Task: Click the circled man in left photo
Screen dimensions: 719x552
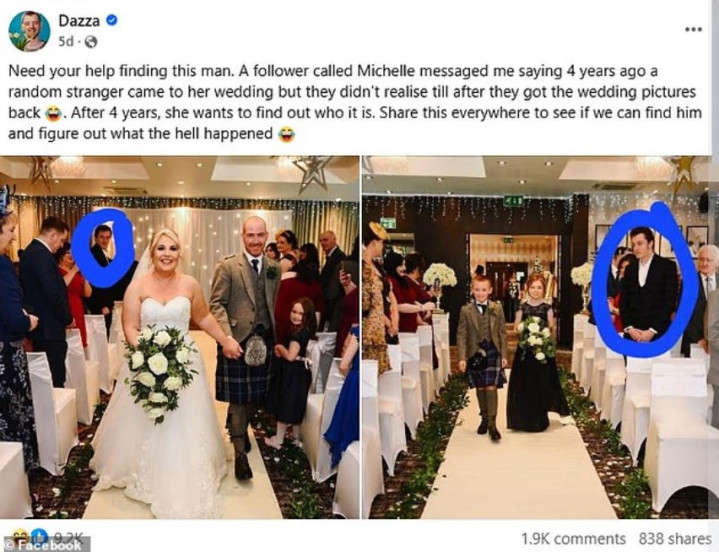Action: [x=103, y=246]
